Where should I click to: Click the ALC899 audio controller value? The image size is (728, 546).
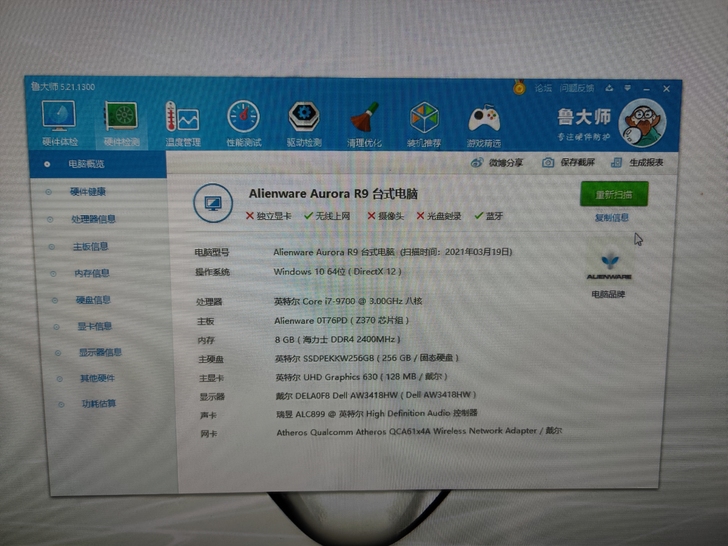[x=377, y=413]
